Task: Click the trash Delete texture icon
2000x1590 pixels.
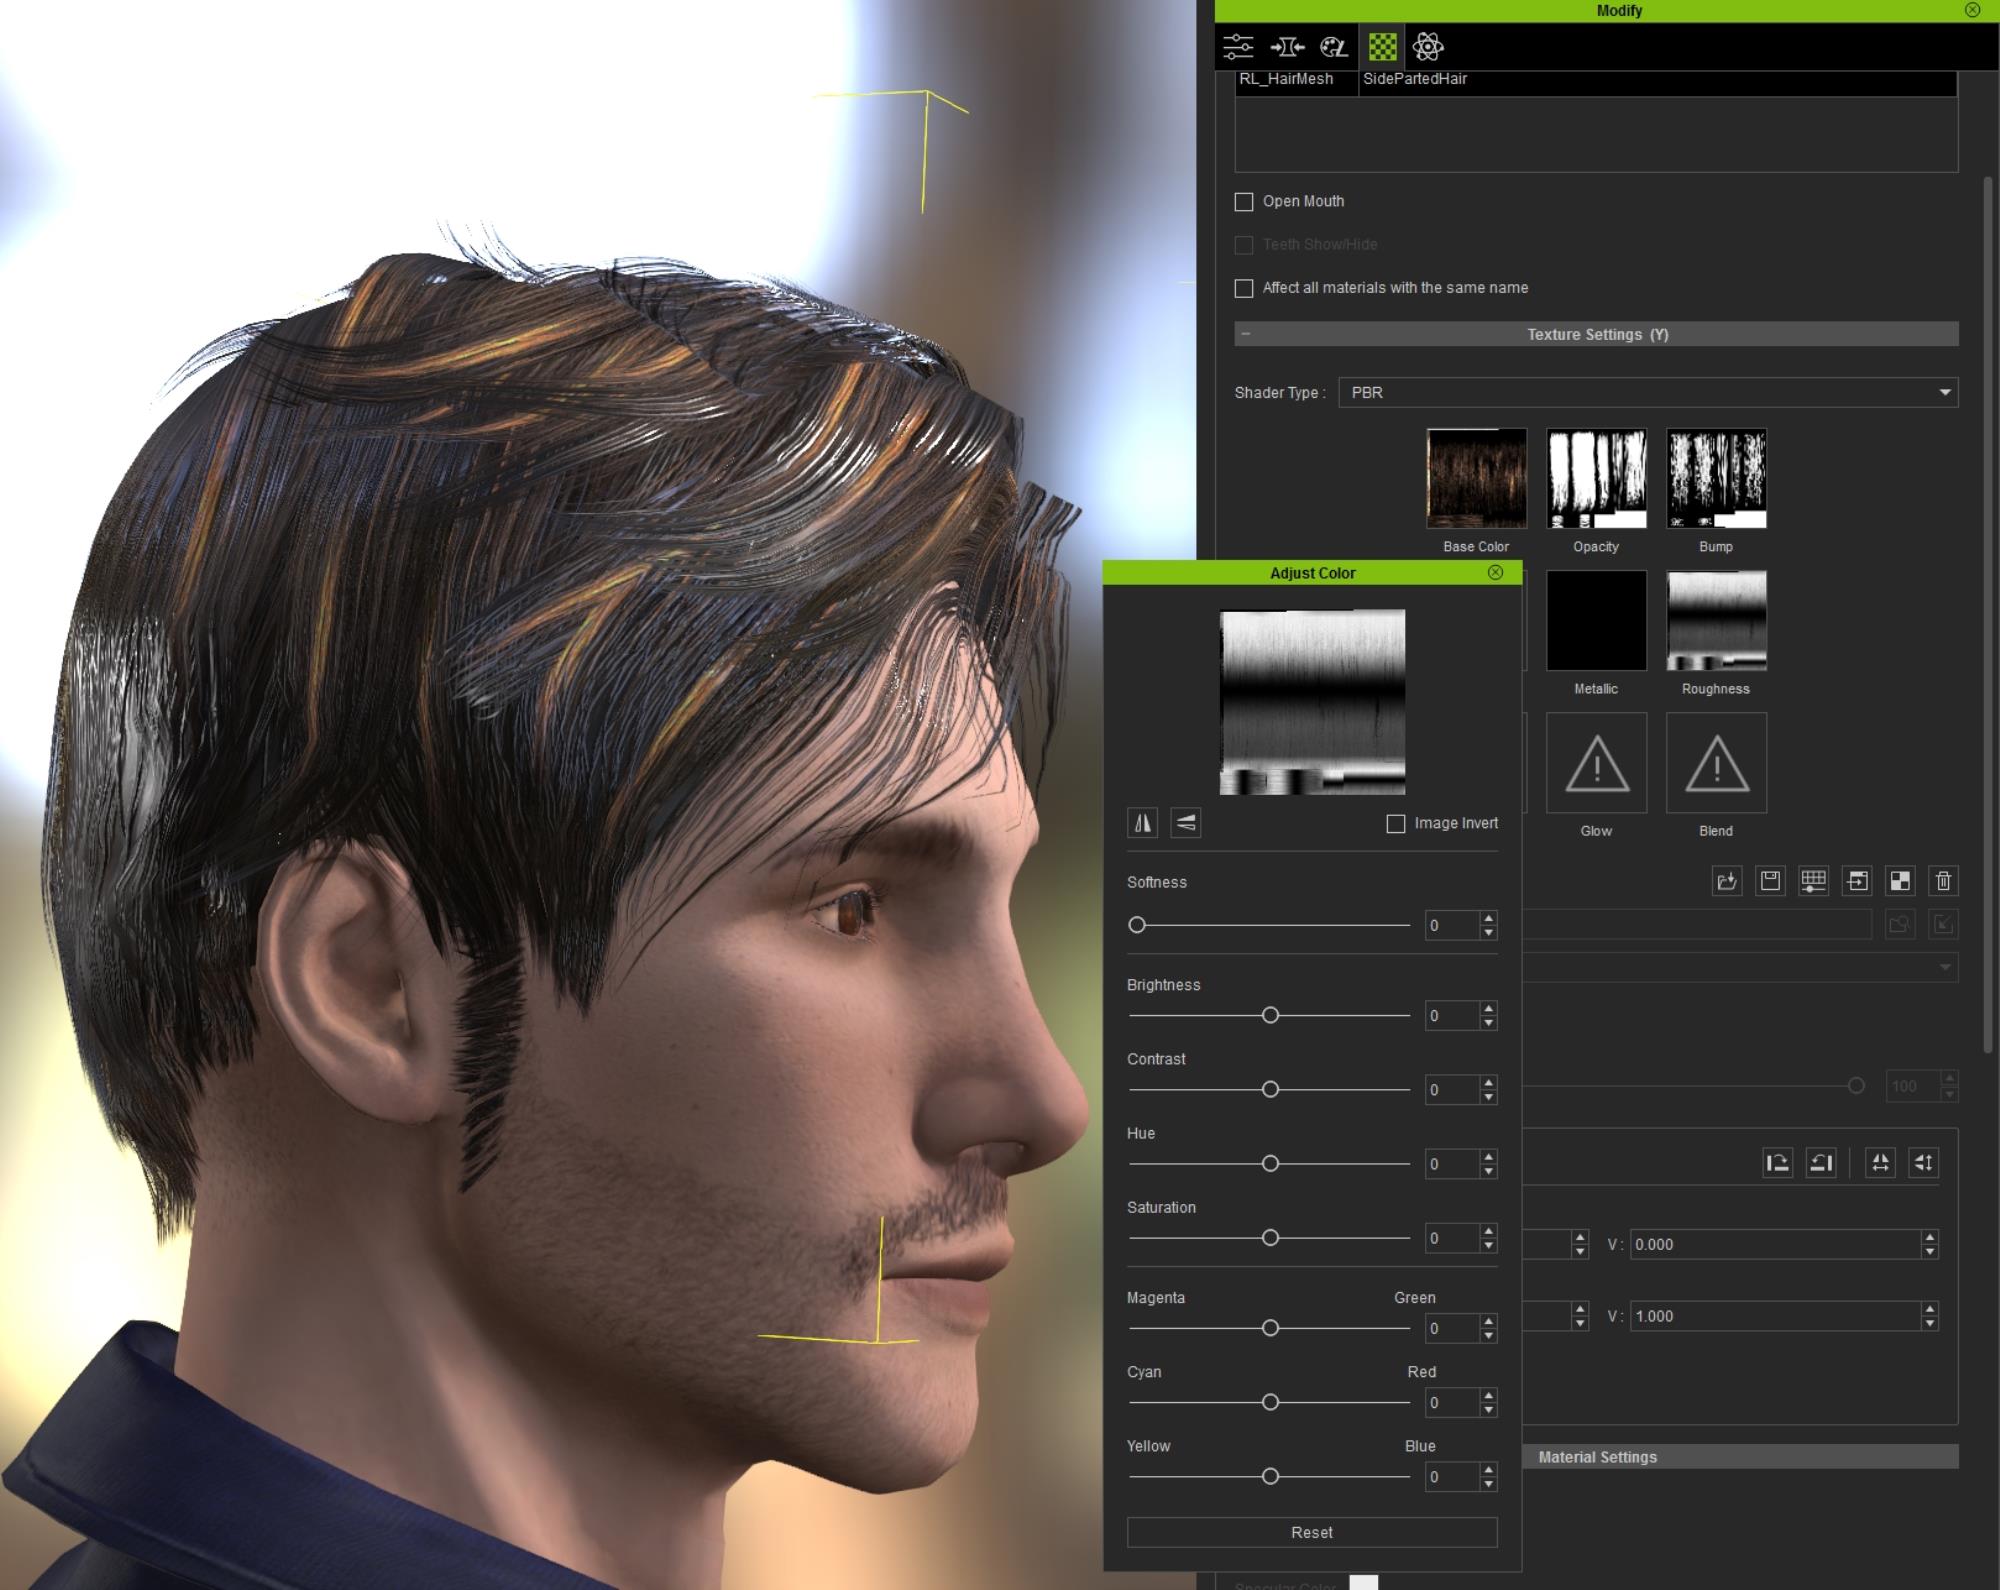Action: click(1943, 881)
